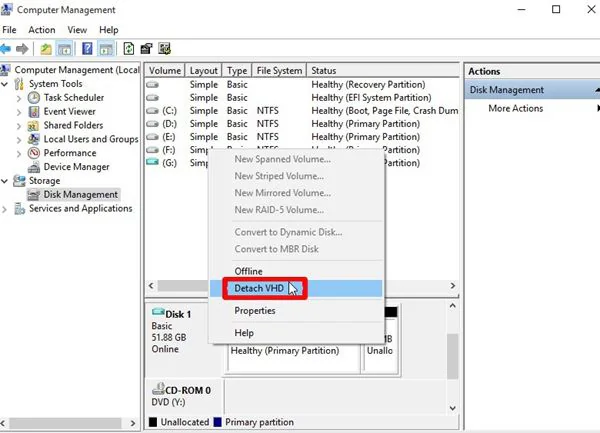Sort by the Volume column header
Image resolution: width=600 pixels, height=433 pixels.
(x=165, y=71)
